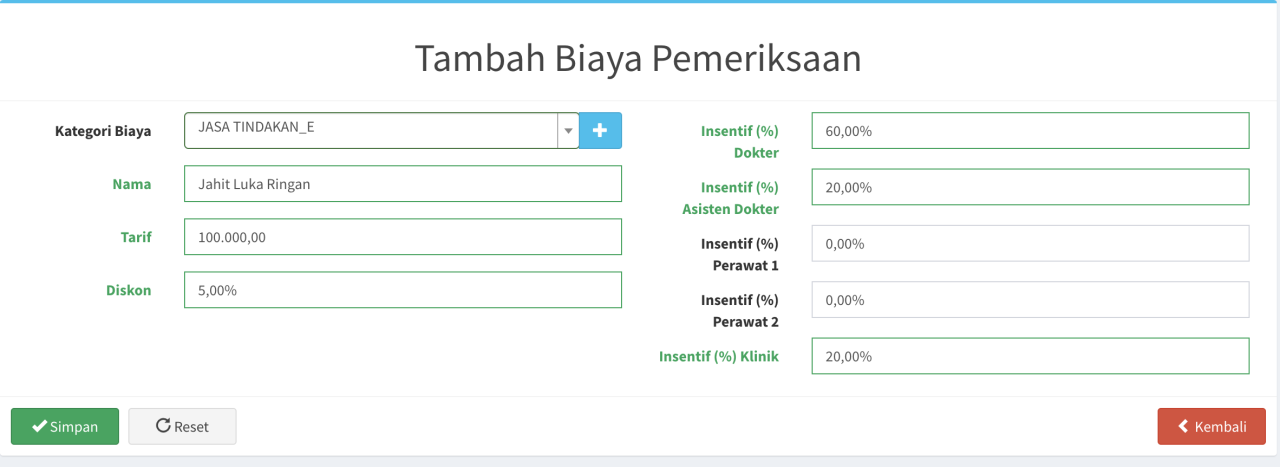Save the form with Simpan button
Image resolution: width=1280 pixels, height=467 pixels.
click(x=65, y=426)
